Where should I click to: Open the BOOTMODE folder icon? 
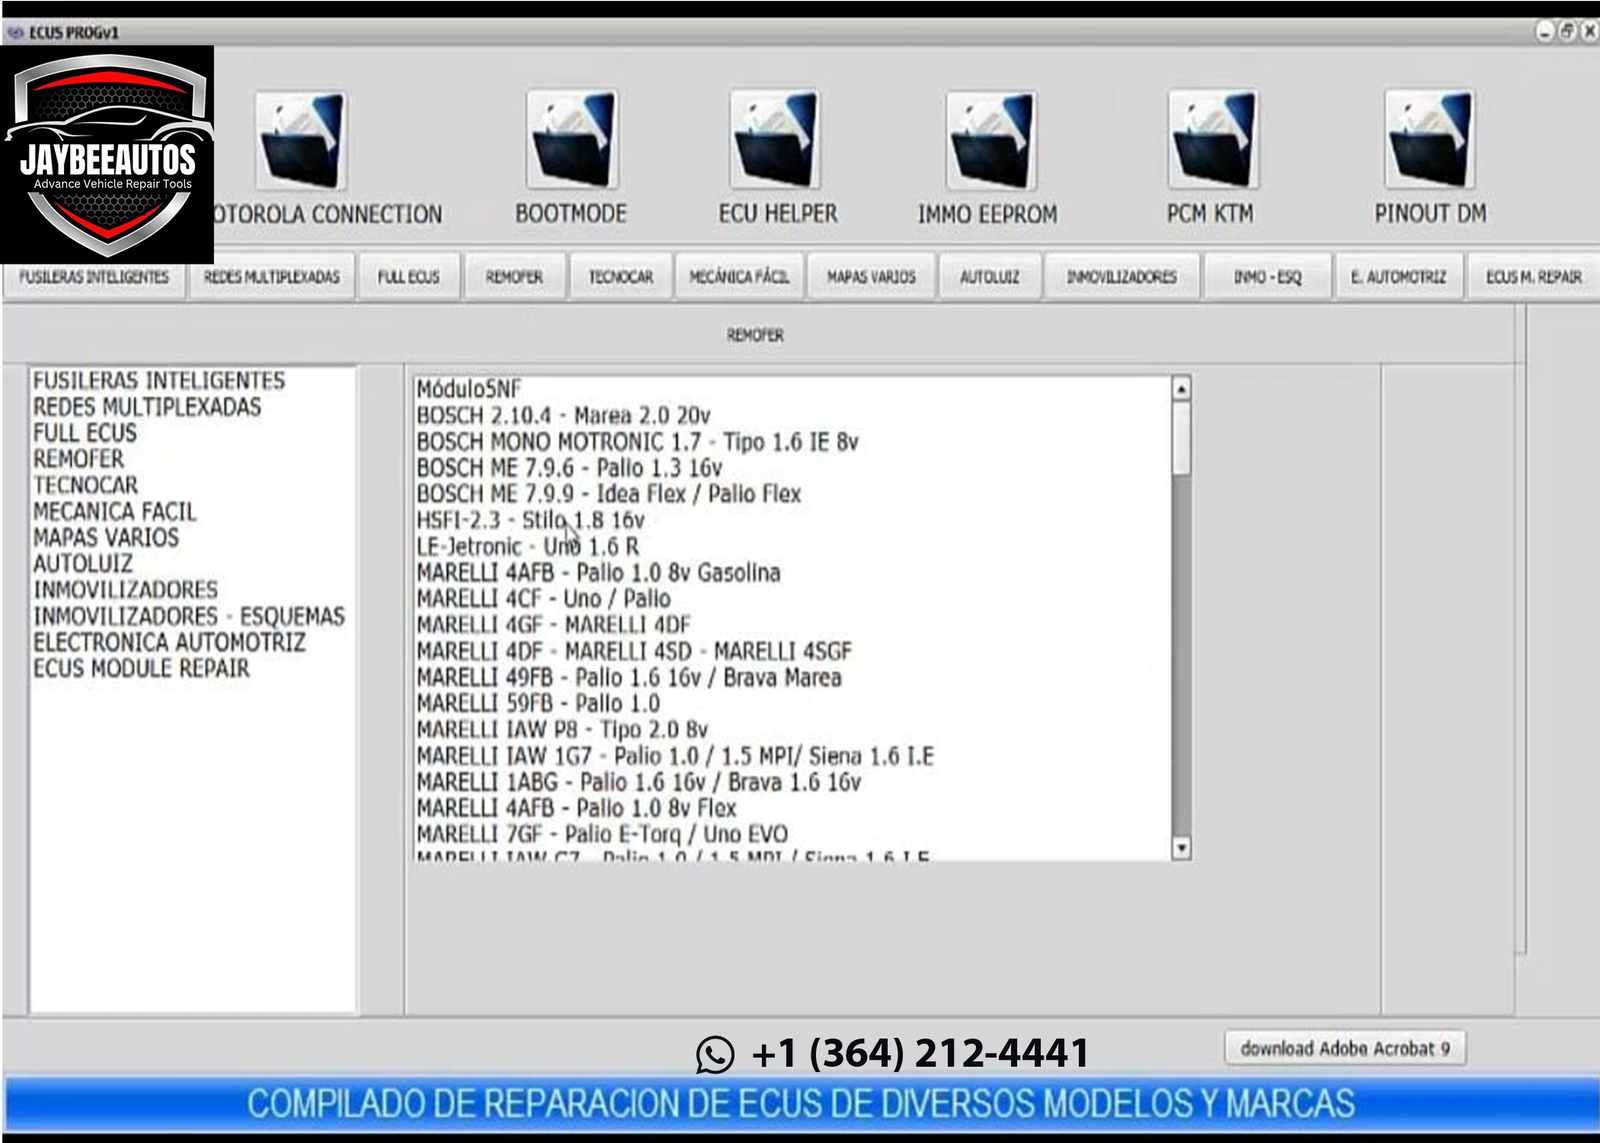click(572, 140)
